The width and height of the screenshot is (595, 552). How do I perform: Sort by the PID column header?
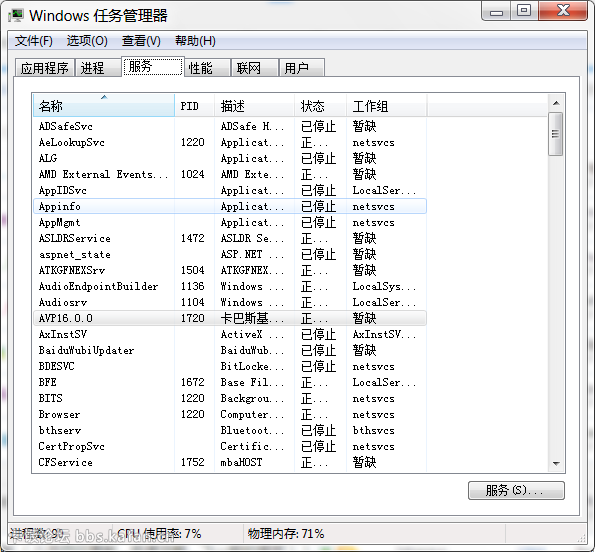[x=195, y=105]
